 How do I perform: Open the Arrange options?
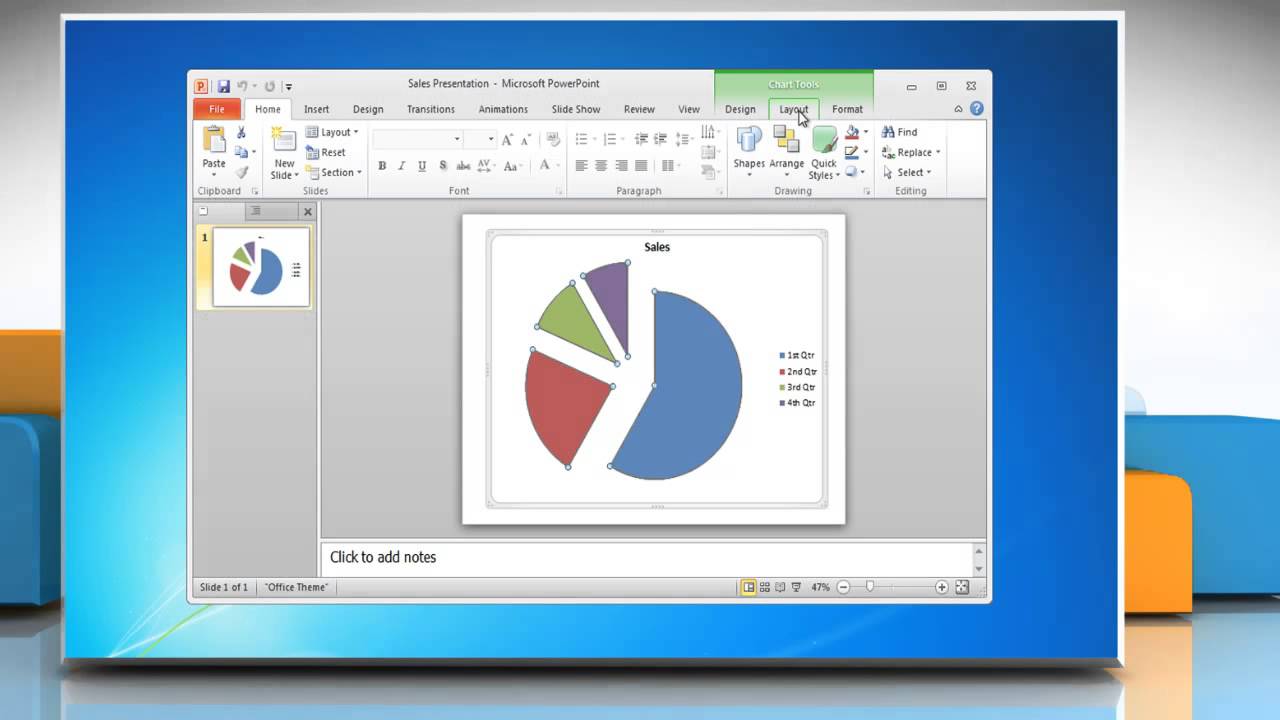[786, 152]
